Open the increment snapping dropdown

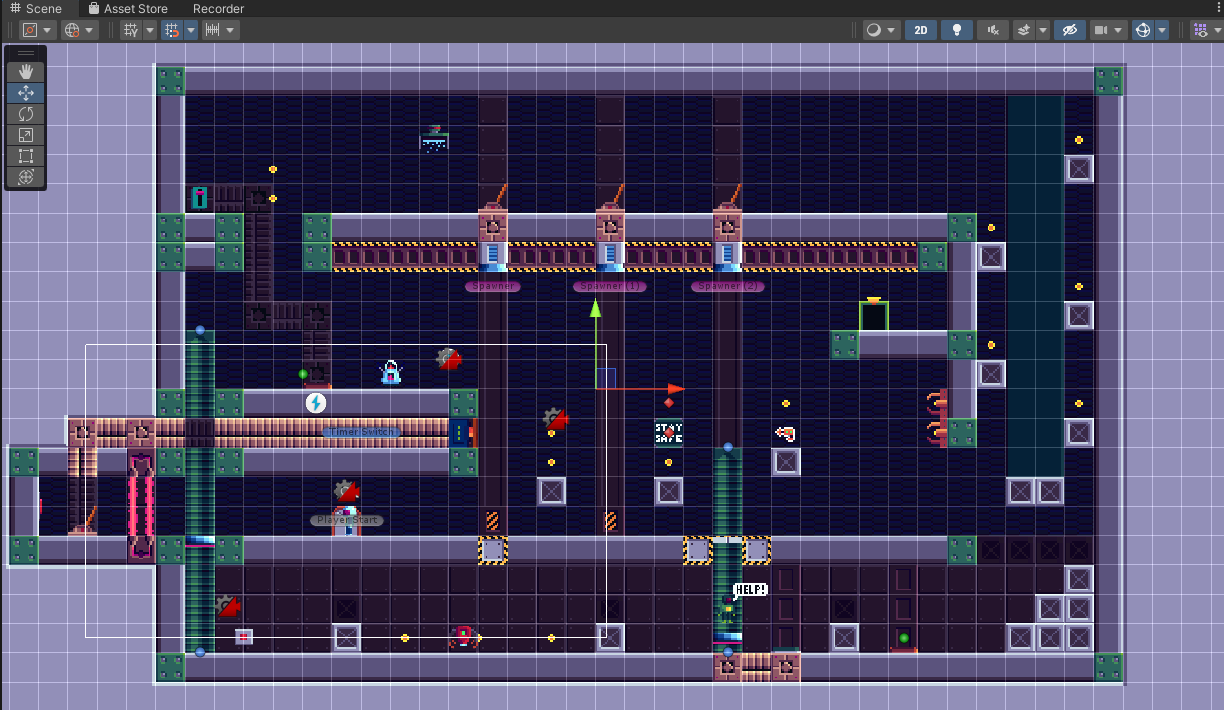[232, 30]
